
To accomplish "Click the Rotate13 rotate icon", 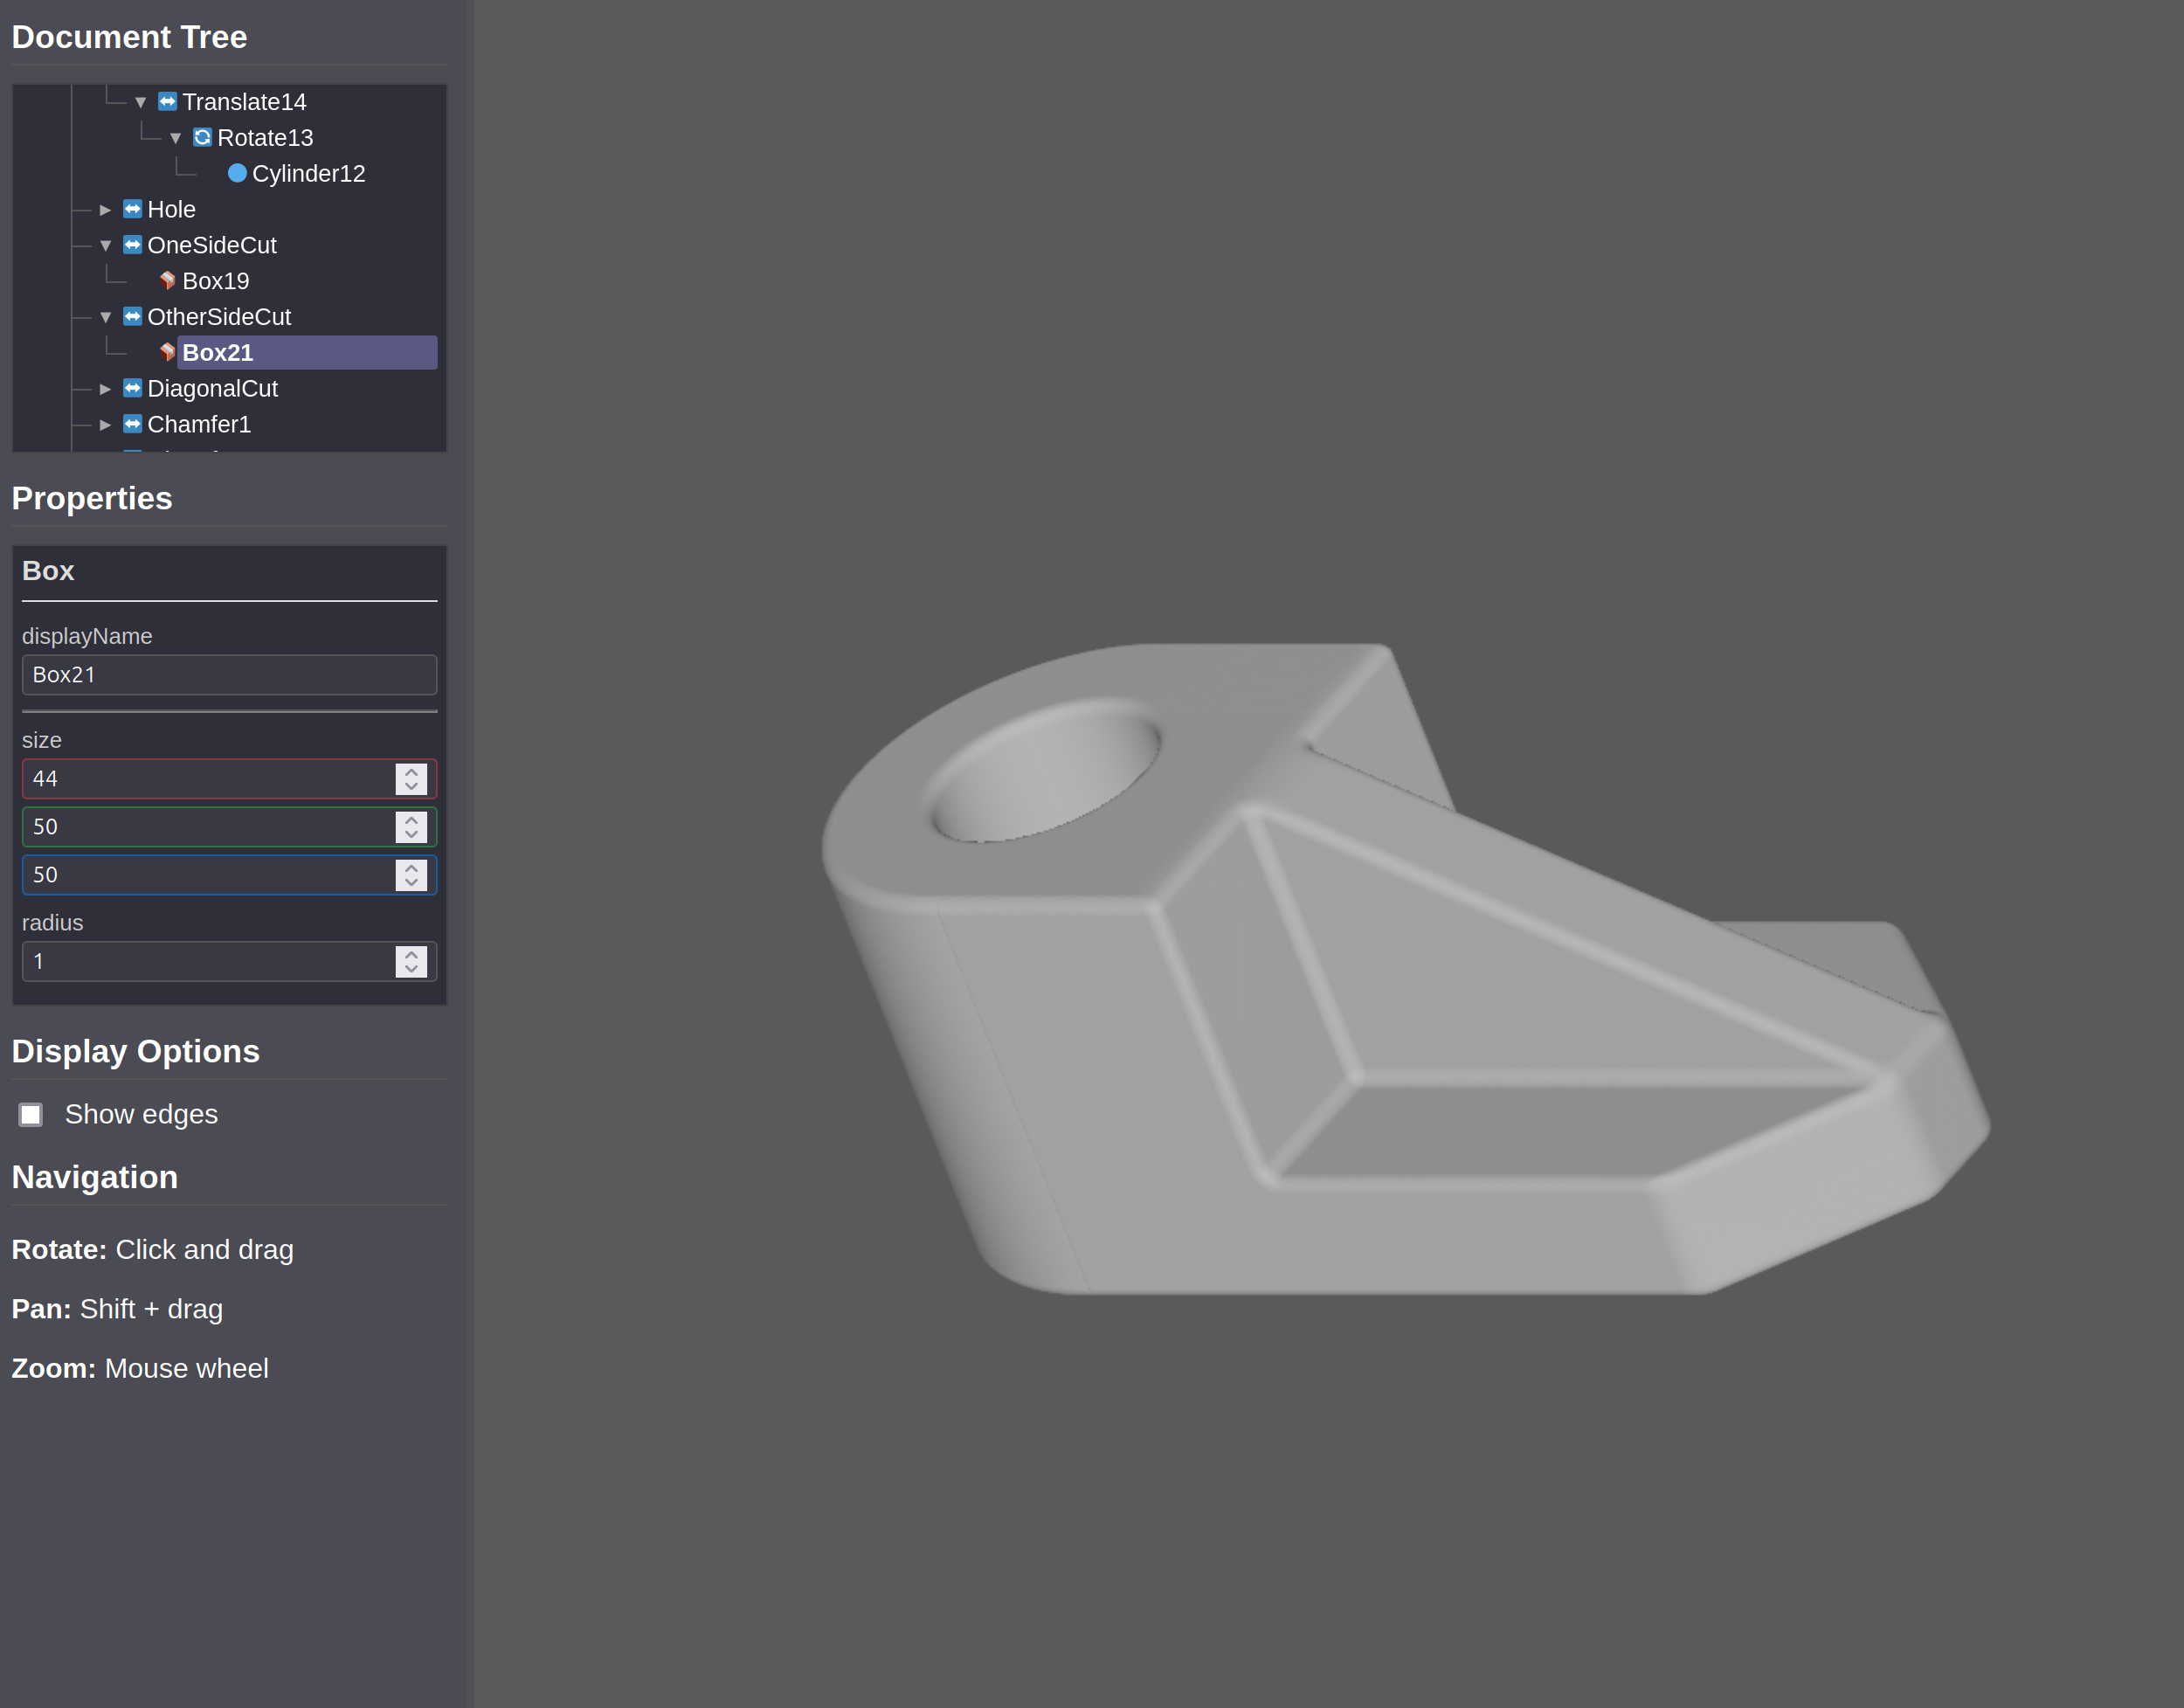I will pyautogui.click(x=202, y=138).
